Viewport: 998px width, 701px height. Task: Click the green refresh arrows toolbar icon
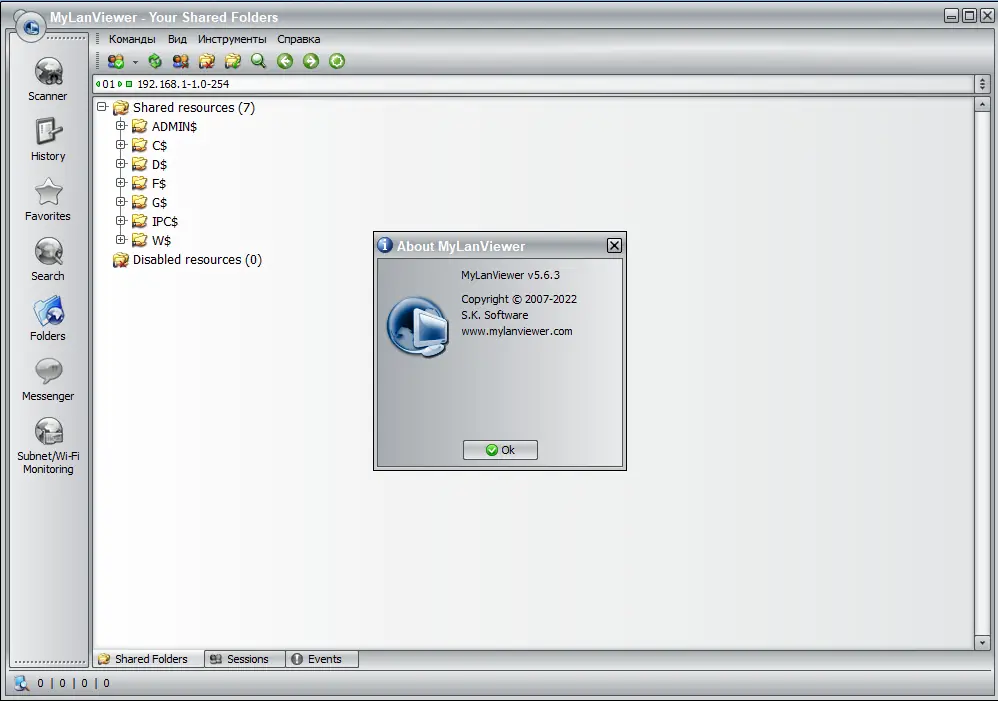coord(155,61)
